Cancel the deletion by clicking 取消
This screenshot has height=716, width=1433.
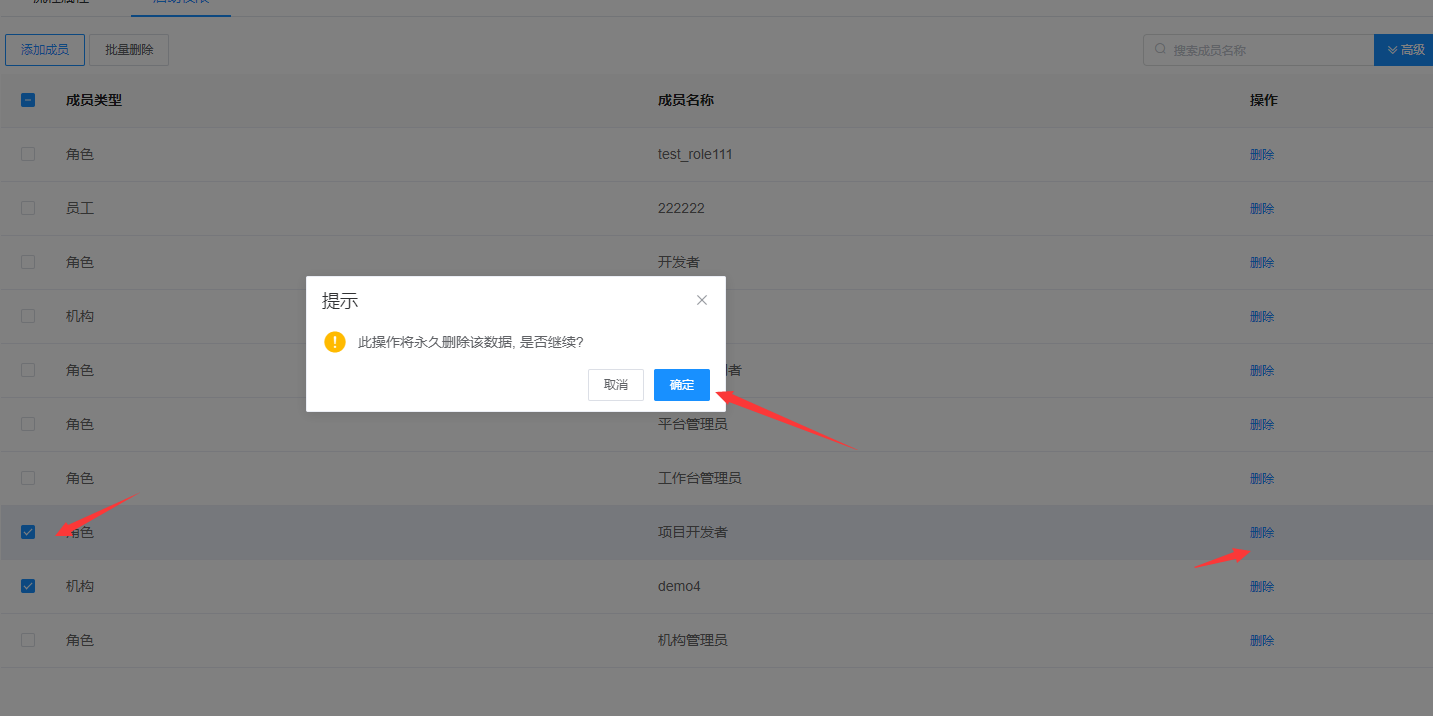[x=615, y=384]
